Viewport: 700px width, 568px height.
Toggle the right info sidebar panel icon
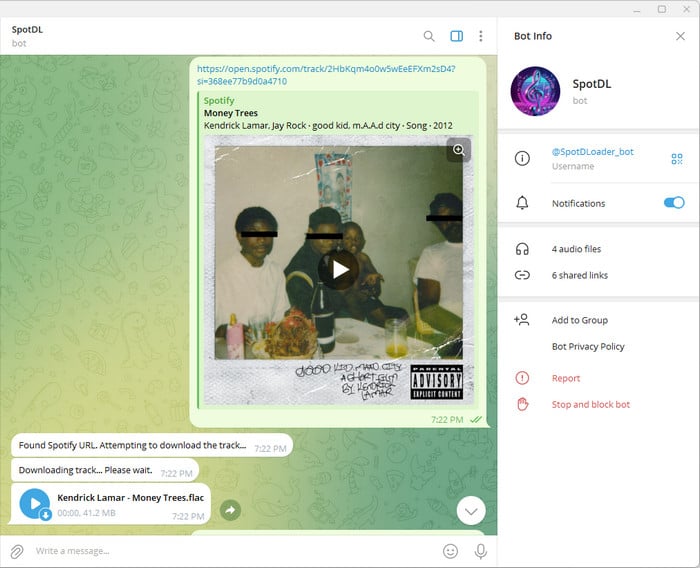coord(456,36)
